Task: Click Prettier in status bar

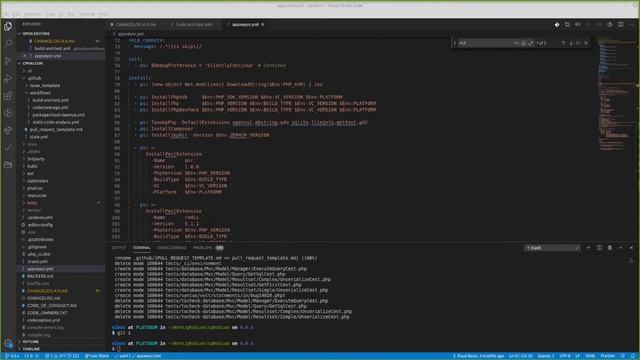Action: coord(607,356)
